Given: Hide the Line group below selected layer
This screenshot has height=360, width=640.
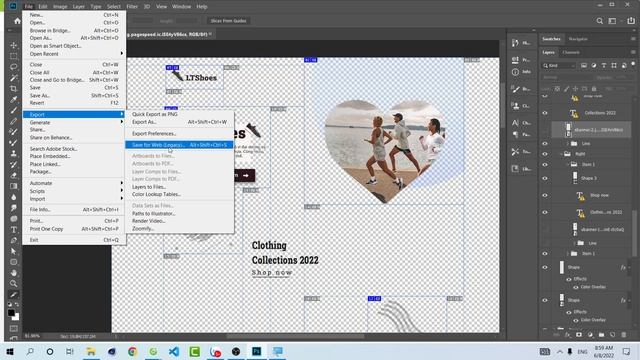Looking at the screenshot, I should point(545,144).
